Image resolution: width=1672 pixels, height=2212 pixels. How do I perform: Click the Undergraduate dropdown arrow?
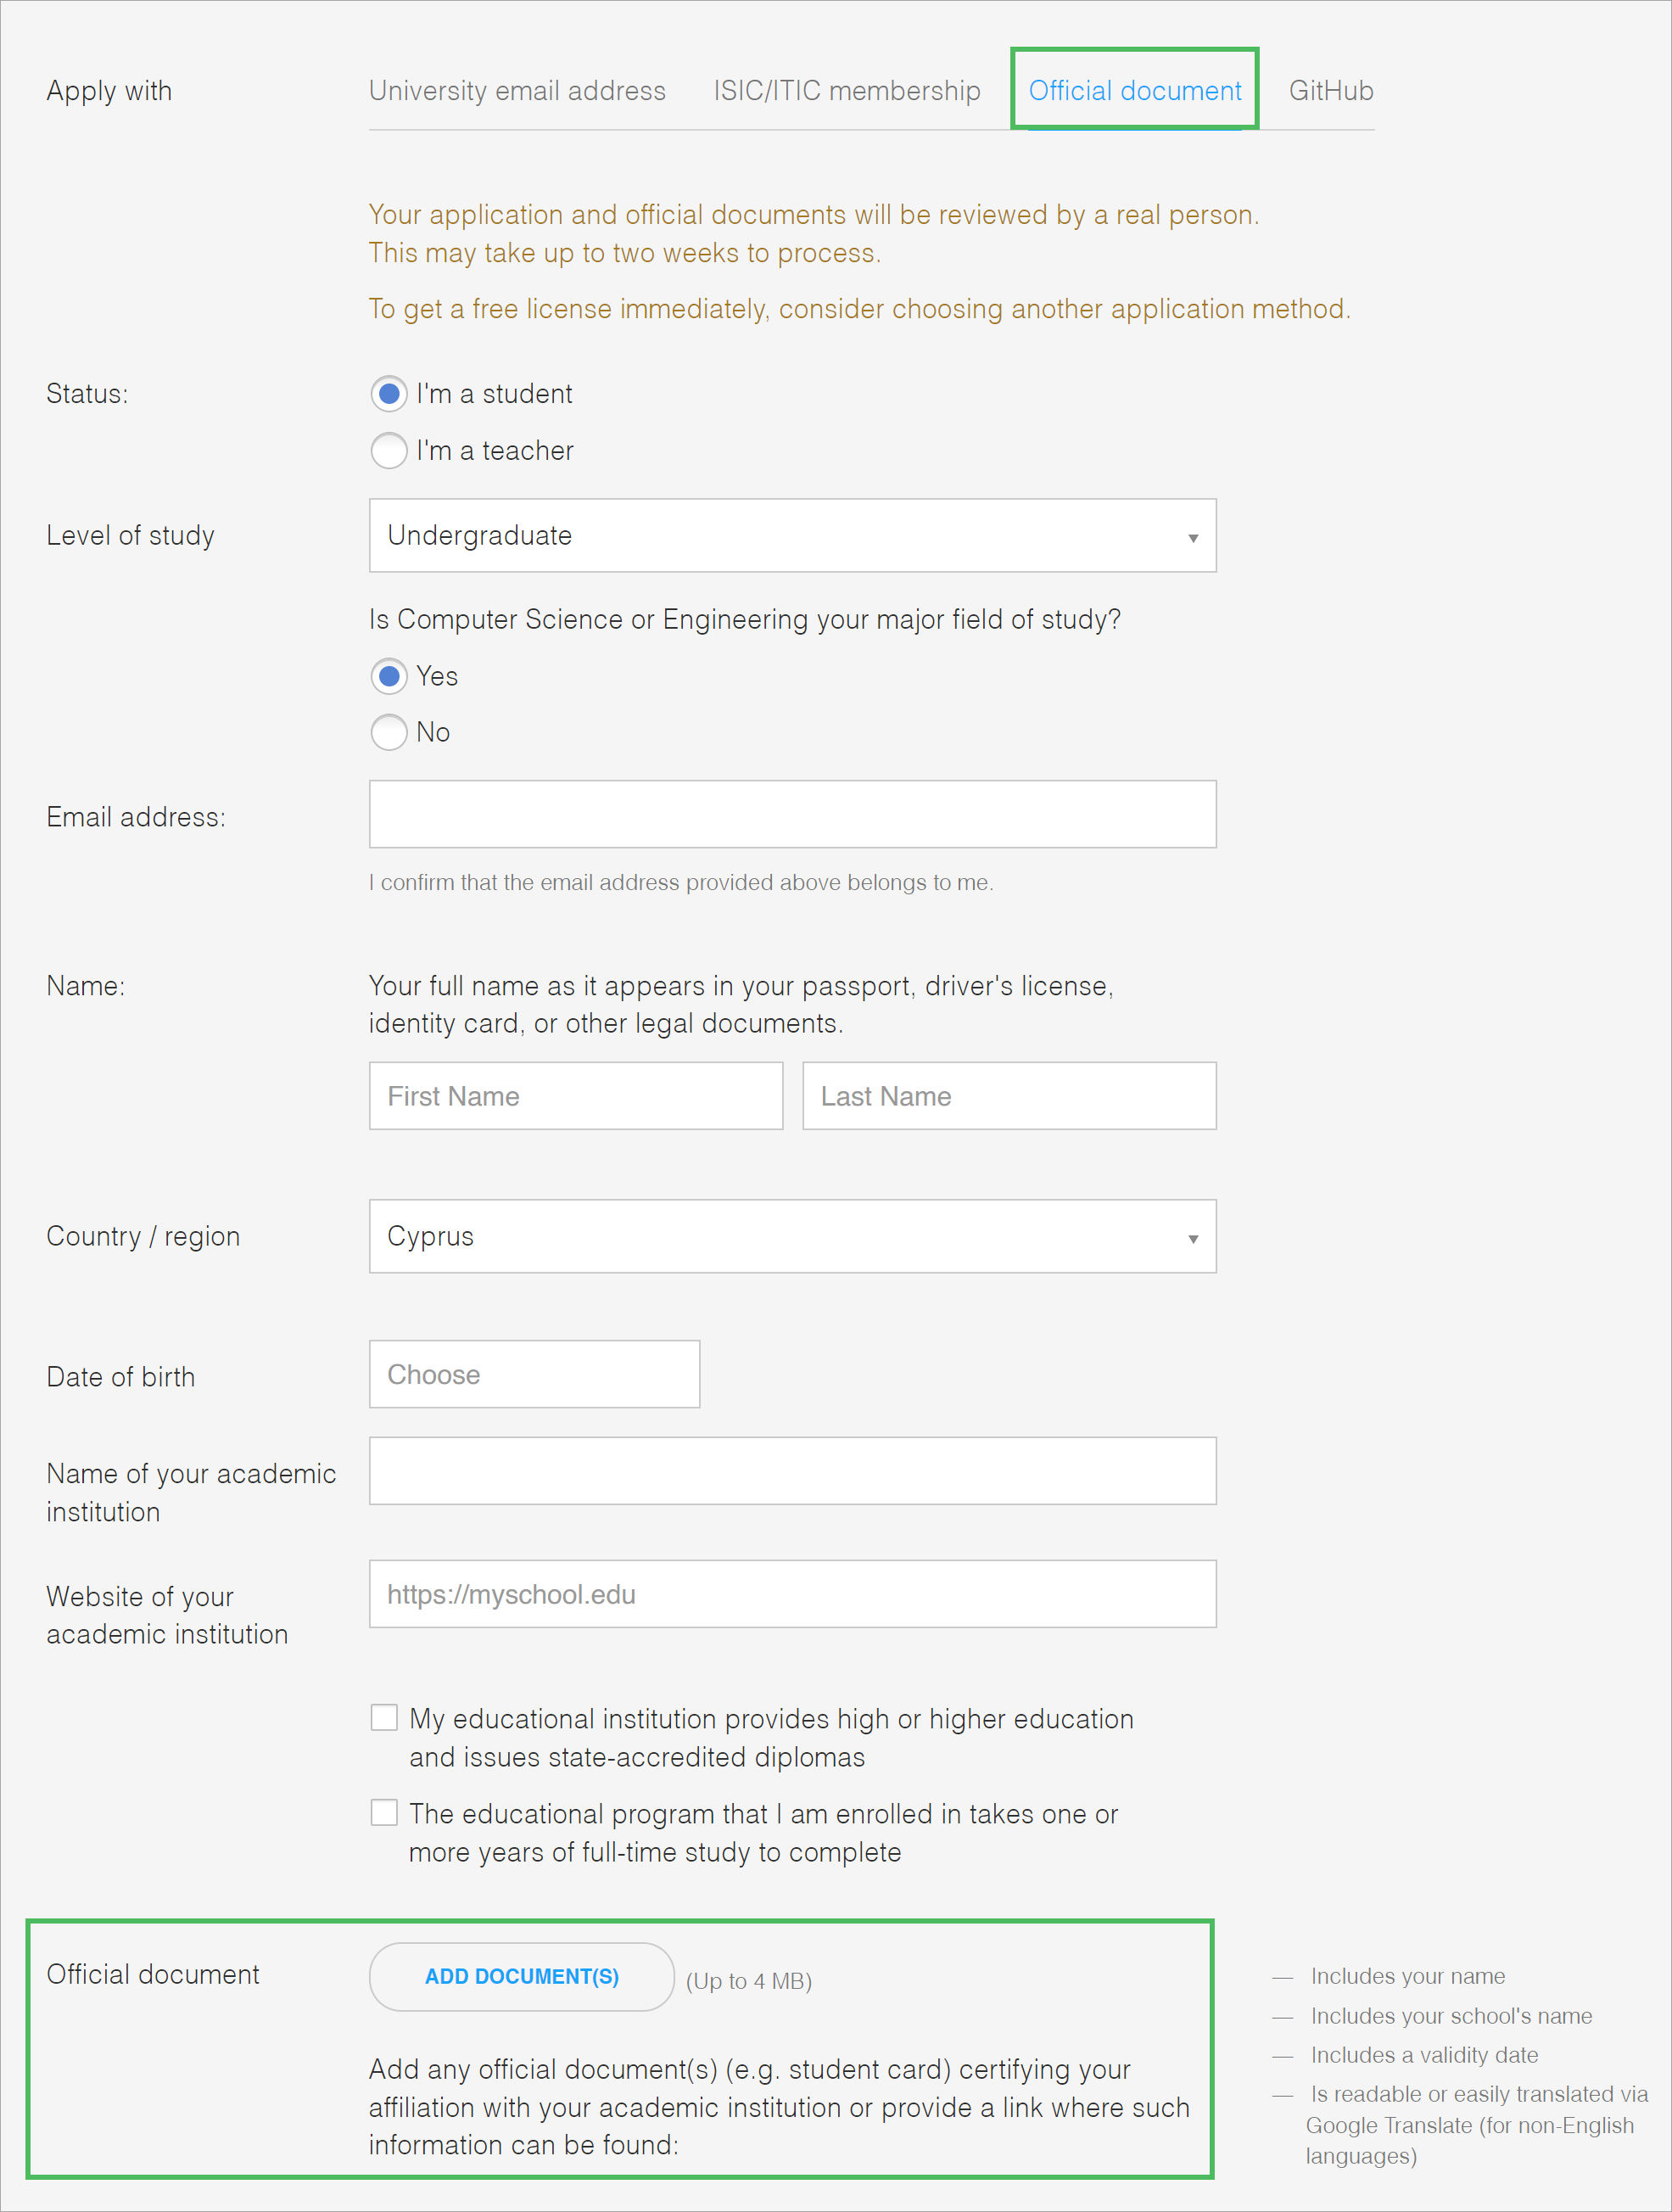click(x=1192, y=538)
